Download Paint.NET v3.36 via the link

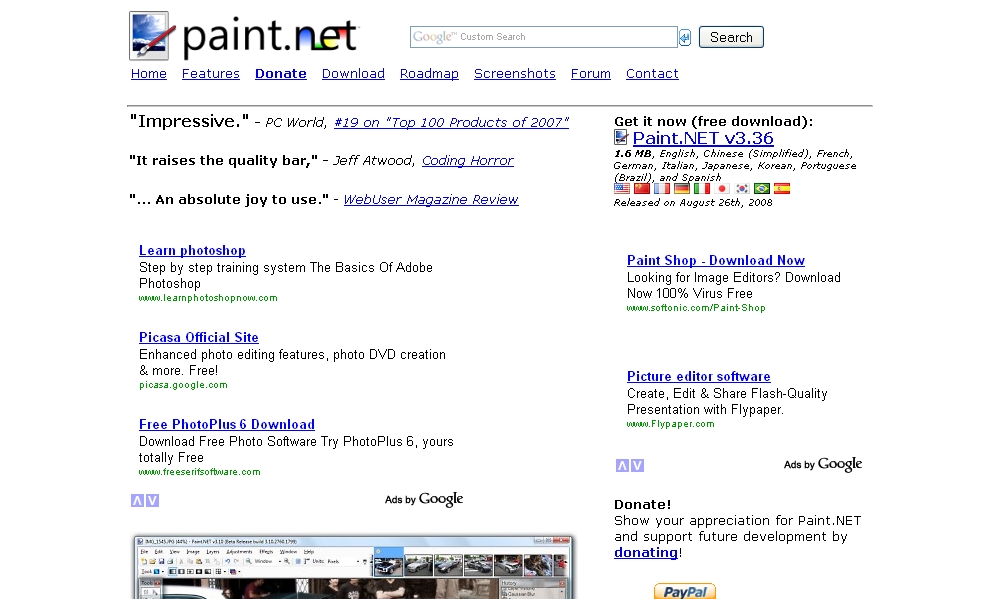click(703, 138)
